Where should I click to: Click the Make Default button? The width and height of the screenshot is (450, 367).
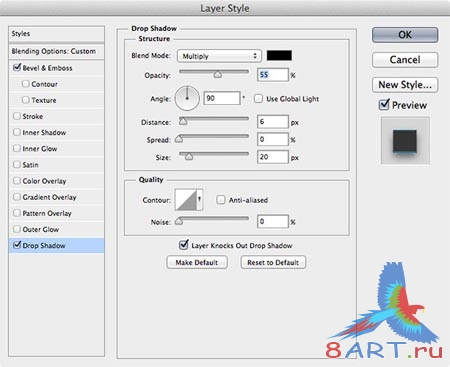197,262
